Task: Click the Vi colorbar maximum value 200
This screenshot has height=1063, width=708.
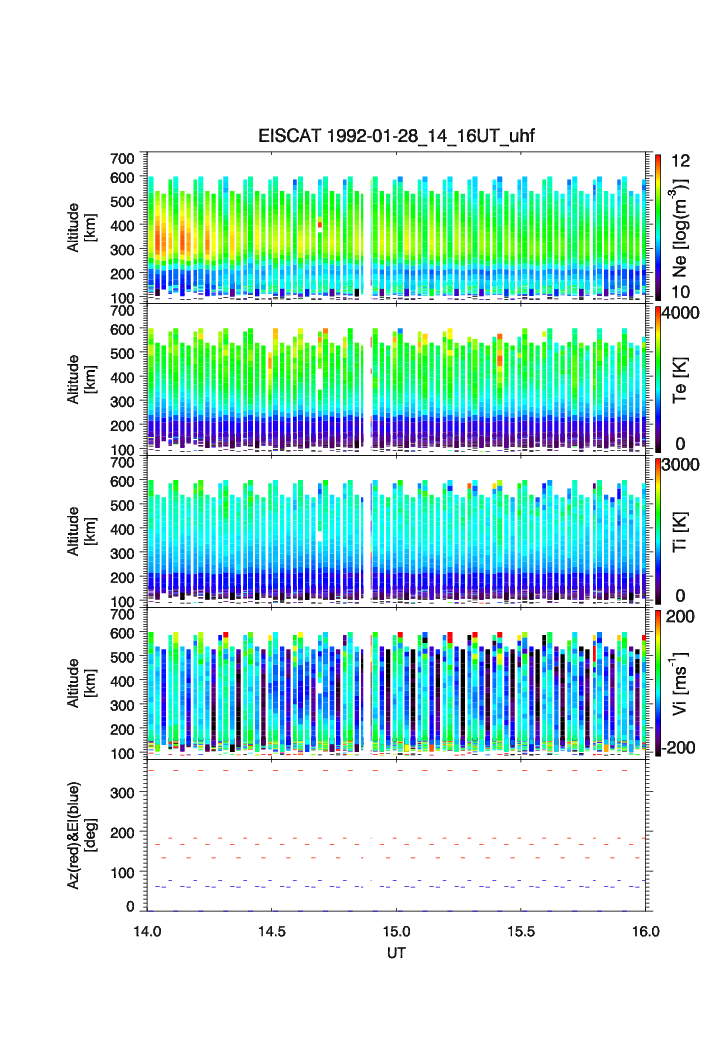Action: pos(680,616)
